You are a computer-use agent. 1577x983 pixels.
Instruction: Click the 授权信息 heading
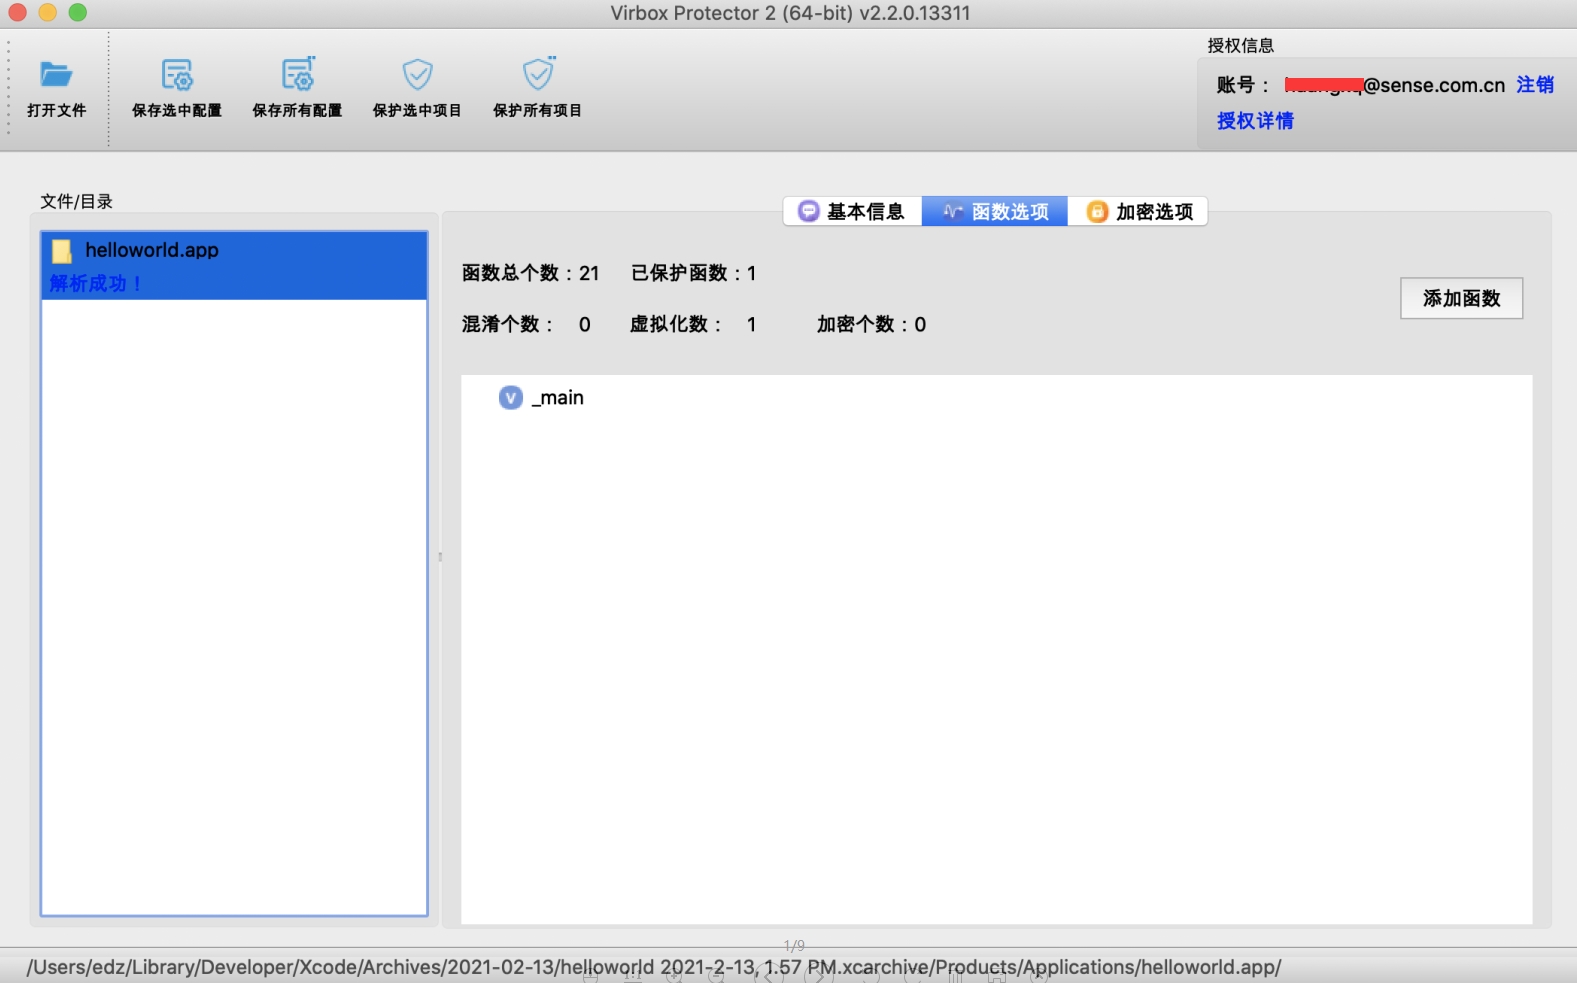tap(1240, 45)
